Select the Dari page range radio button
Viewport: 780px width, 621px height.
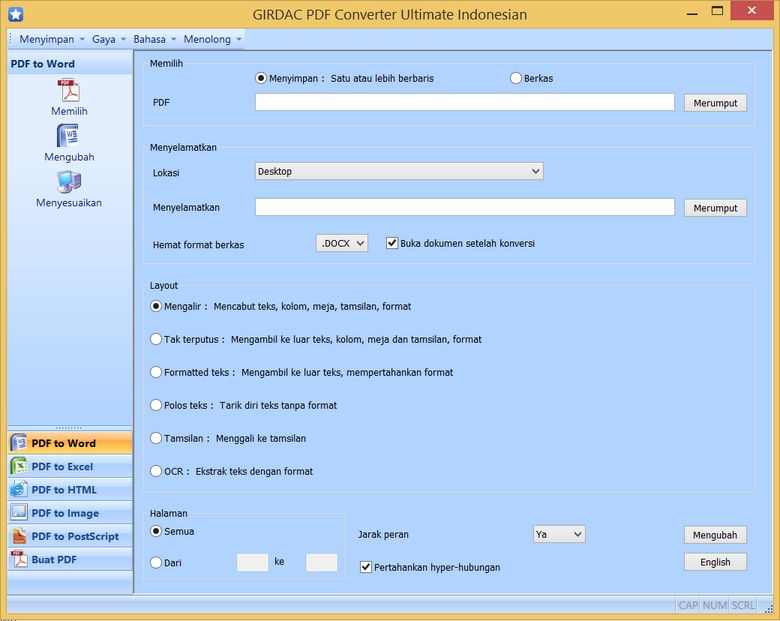156,562
